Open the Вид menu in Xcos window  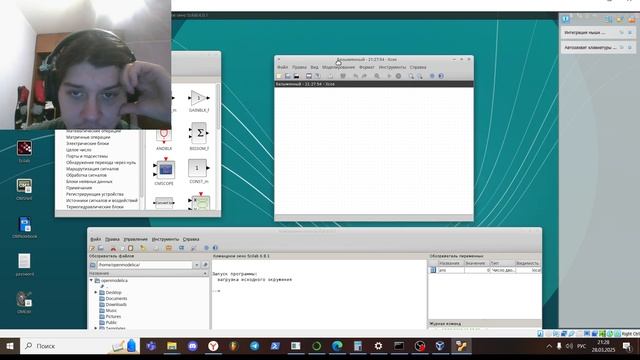314,67
